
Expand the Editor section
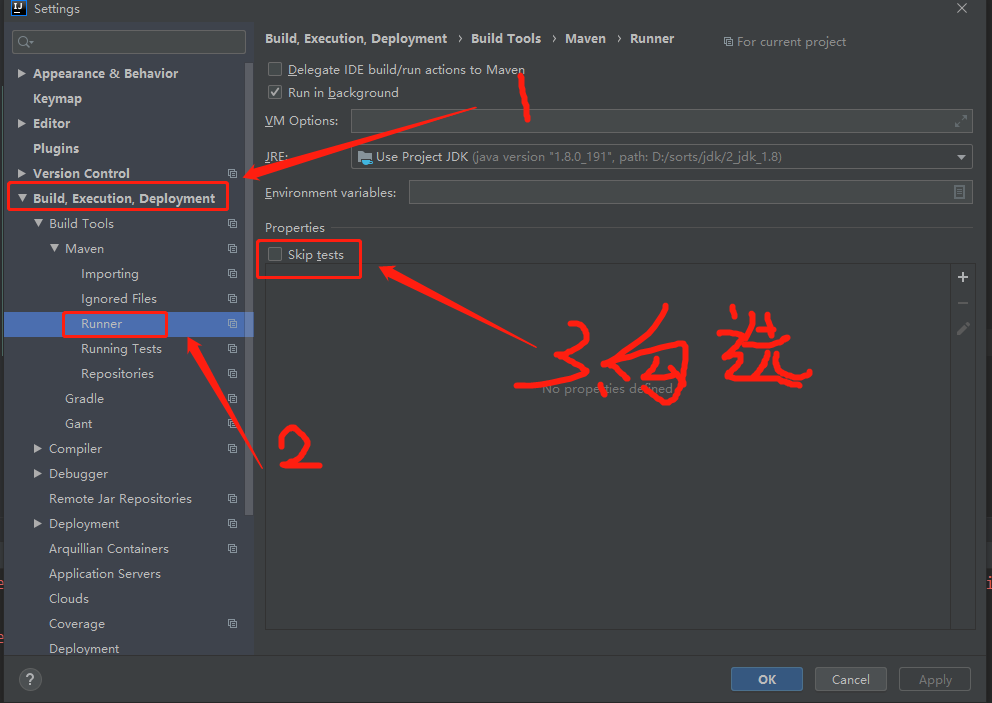(x=22, y=123)
